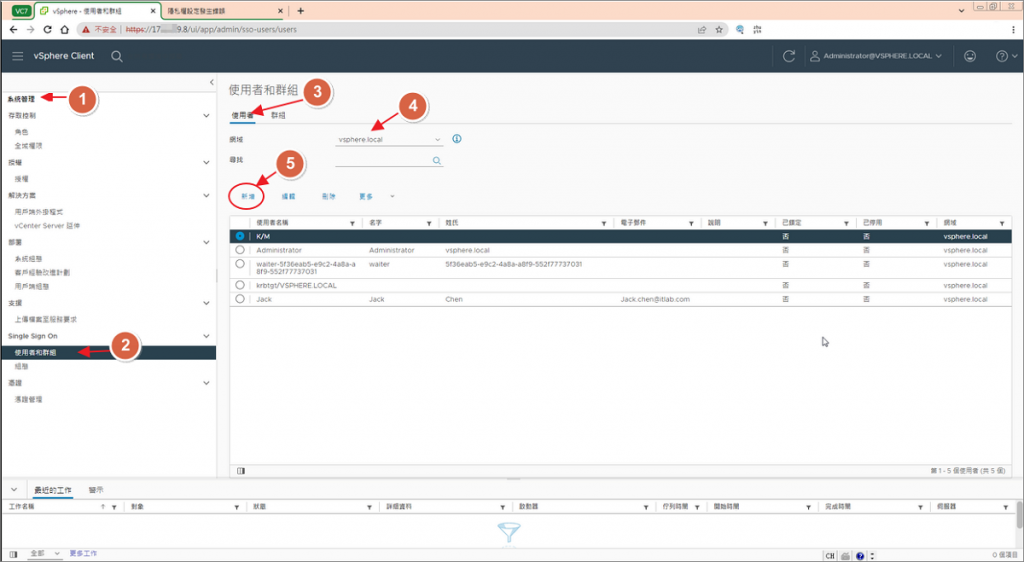Open a new browser tab
Screen dimensions: 1024x562
pos(300,11)
